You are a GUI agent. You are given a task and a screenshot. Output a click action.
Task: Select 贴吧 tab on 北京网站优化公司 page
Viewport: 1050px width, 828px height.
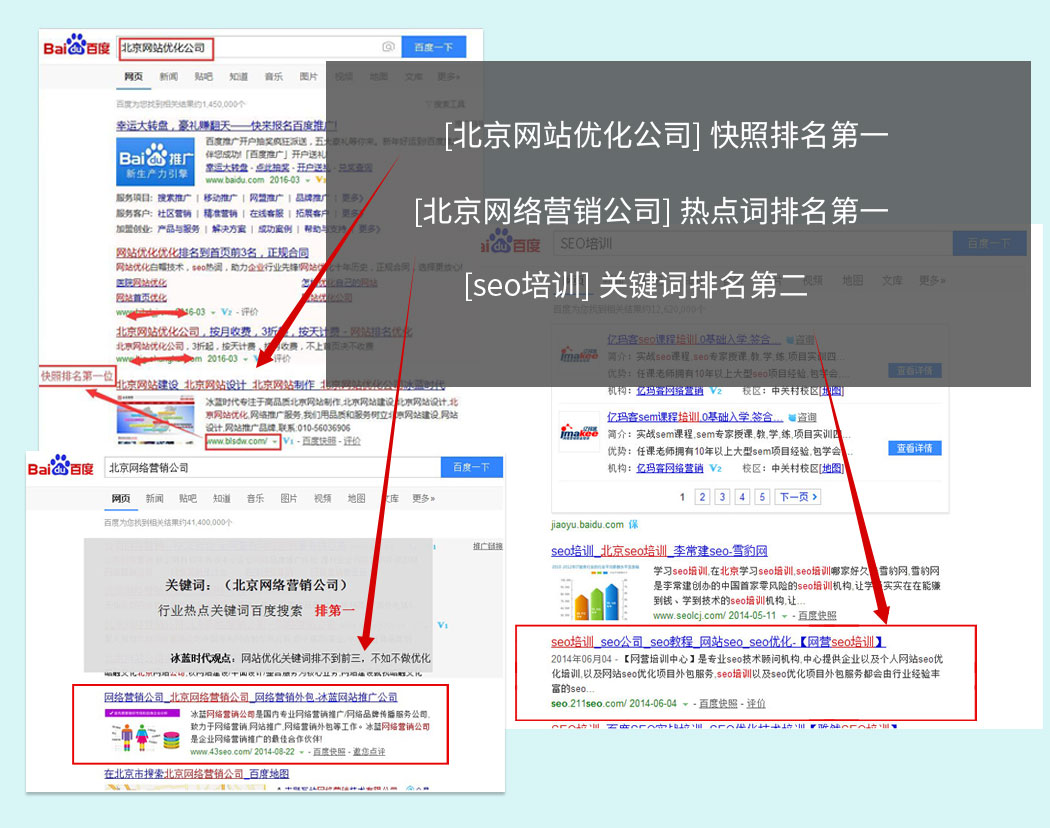[204, 77]
